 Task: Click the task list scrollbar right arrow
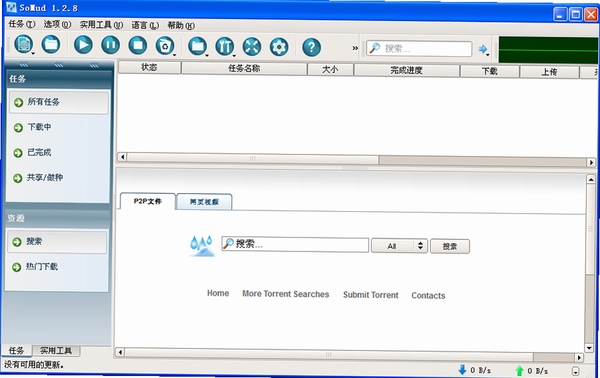591,162
